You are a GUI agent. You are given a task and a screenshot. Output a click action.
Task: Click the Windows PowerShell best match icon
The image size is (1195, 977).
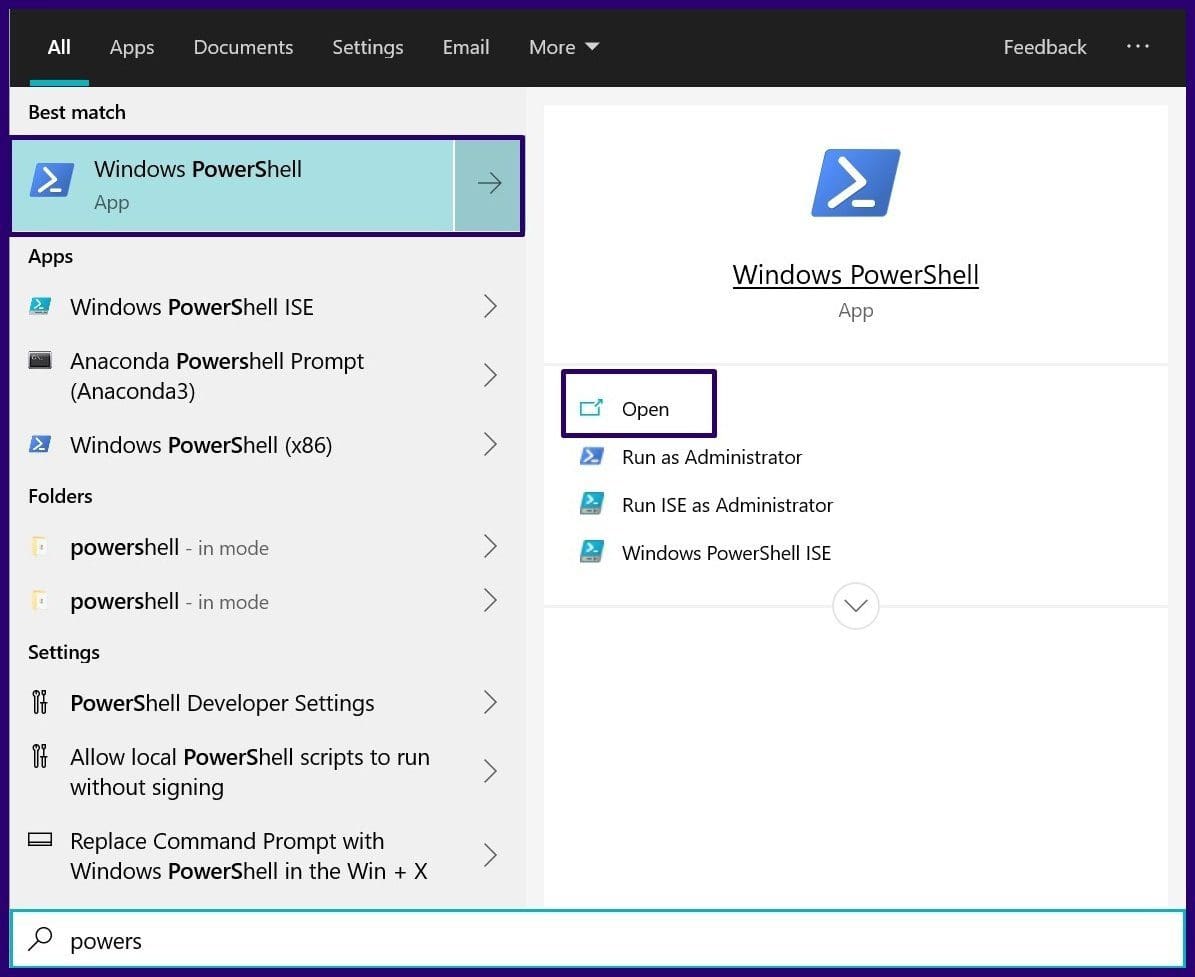(51, 181)
